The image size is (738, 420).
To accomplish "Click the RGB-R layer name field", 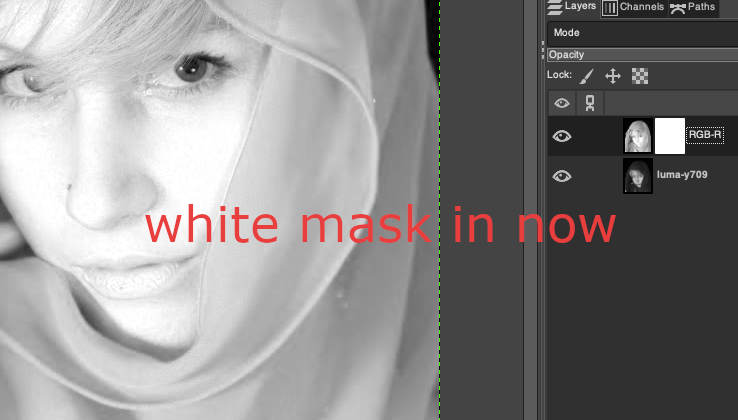I will 705,135.
